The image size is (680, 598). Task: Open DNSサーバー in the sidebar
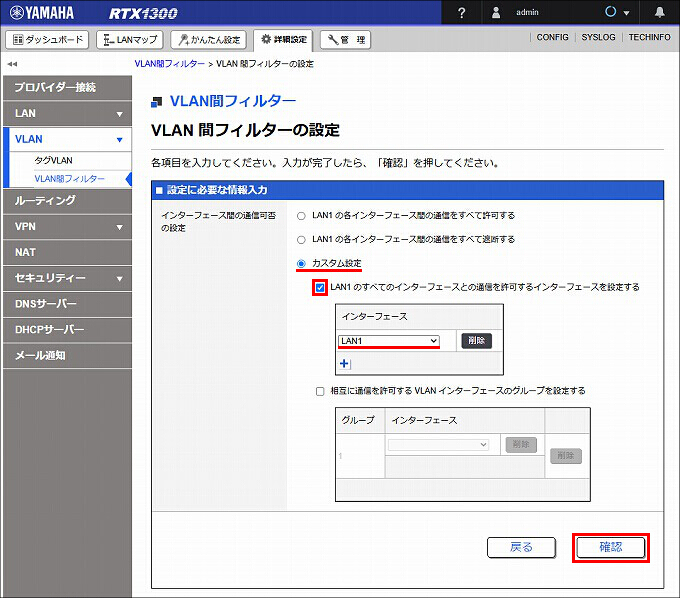67,304
